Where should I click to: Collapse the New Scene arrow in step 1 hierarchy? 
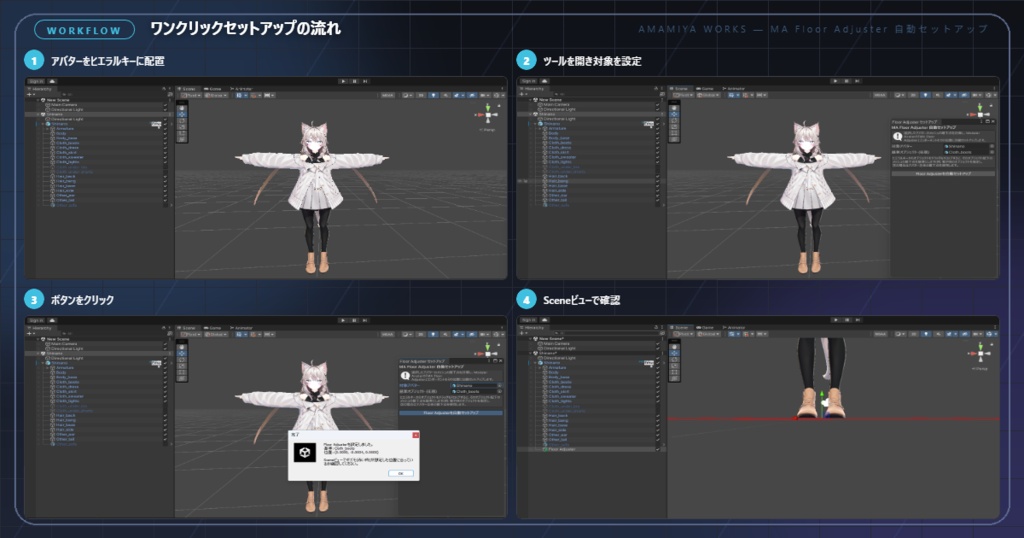tap(38, 100)
